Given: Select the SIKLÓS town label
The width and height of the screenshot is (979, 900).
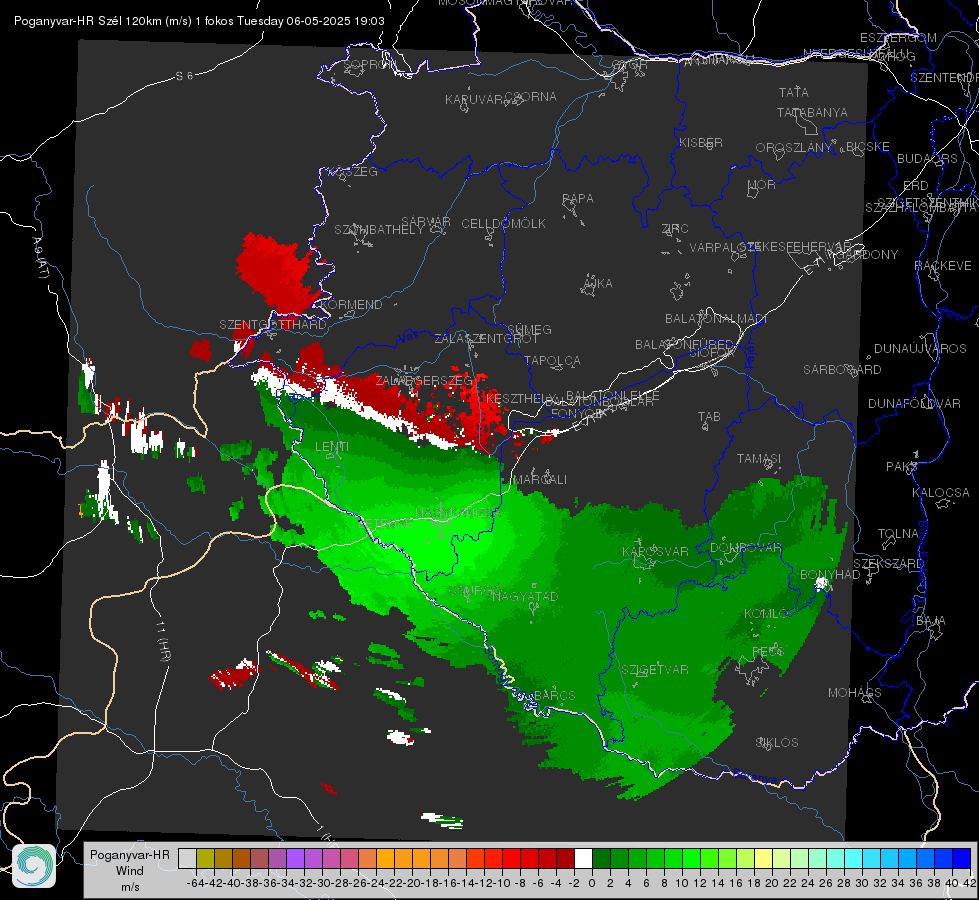Looking at the screenshot, I should click(777, 743).
